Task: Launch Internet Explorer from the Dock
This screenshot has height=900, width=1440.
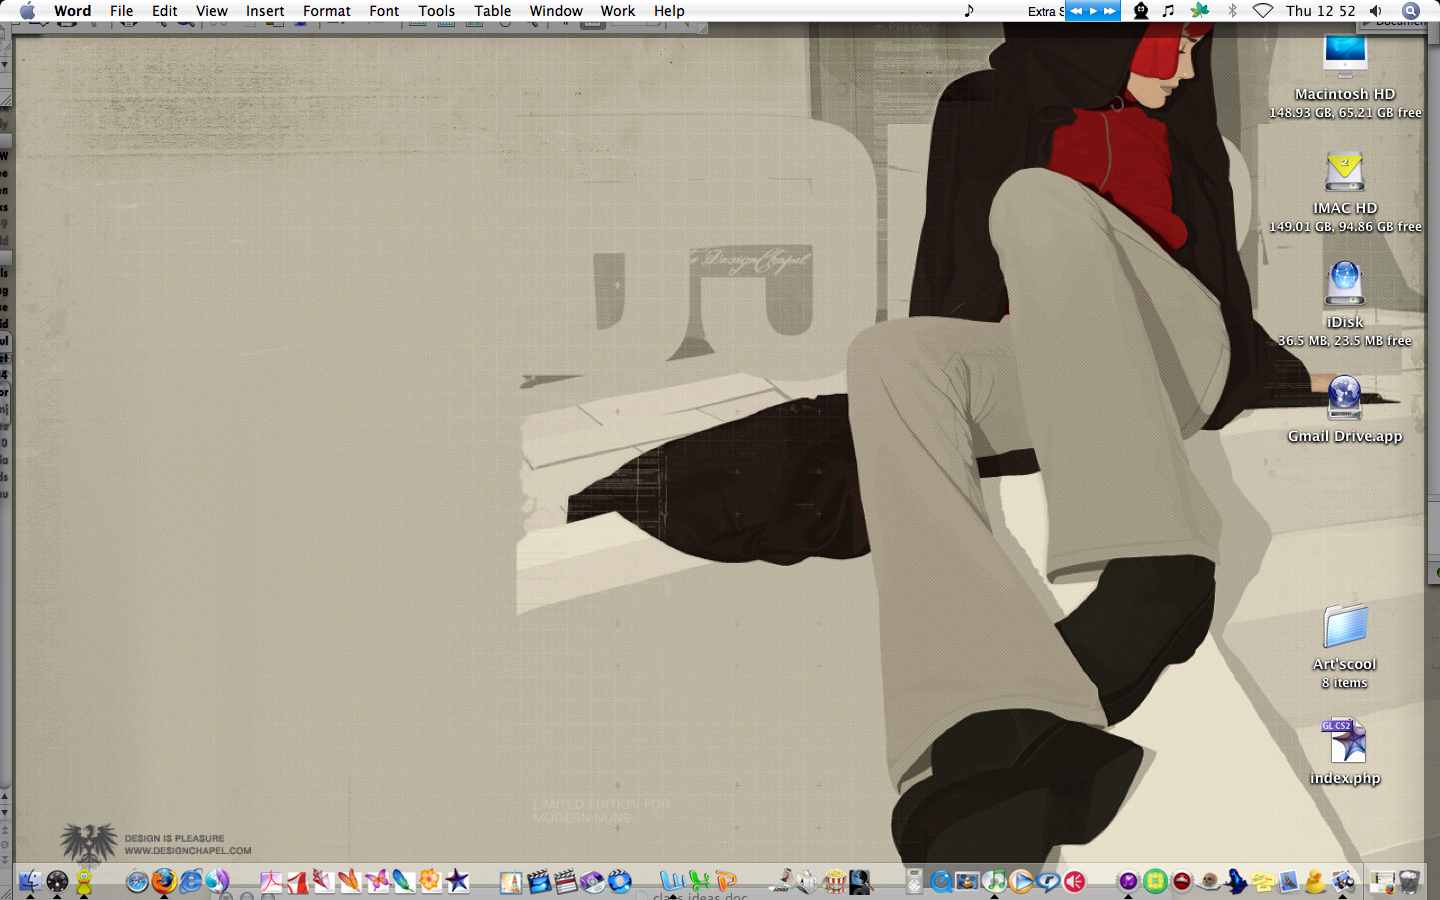Action: [x=191, y=881]
